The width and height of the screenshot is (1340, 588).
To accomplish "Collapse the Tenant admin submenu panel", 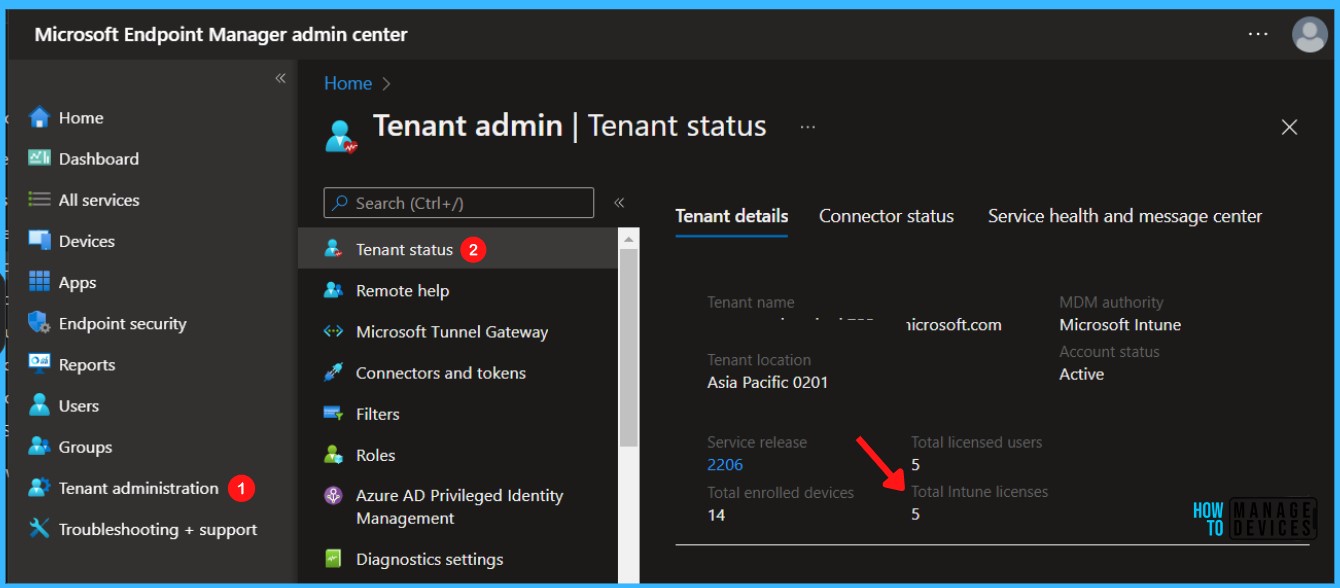I will point(619,202).
